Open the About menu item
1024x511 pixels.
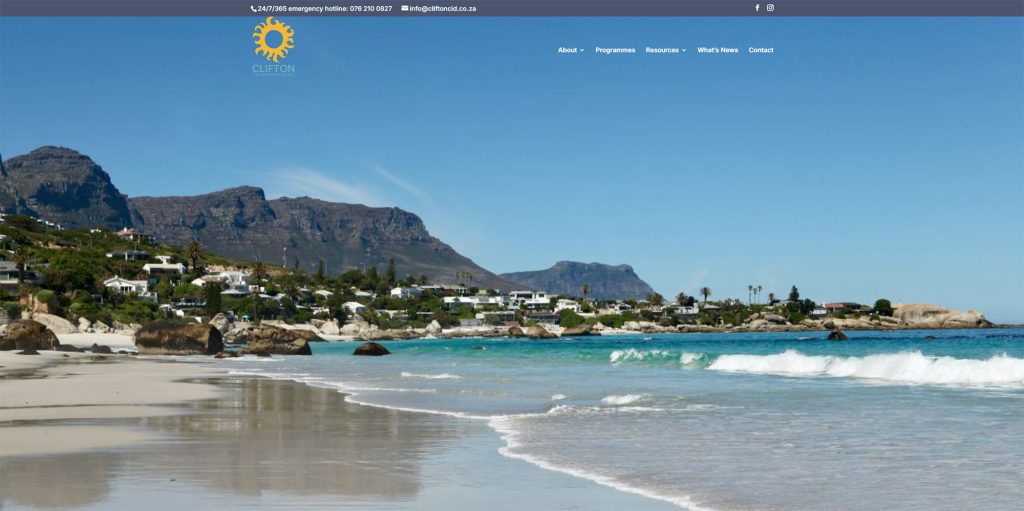(568, 50)
